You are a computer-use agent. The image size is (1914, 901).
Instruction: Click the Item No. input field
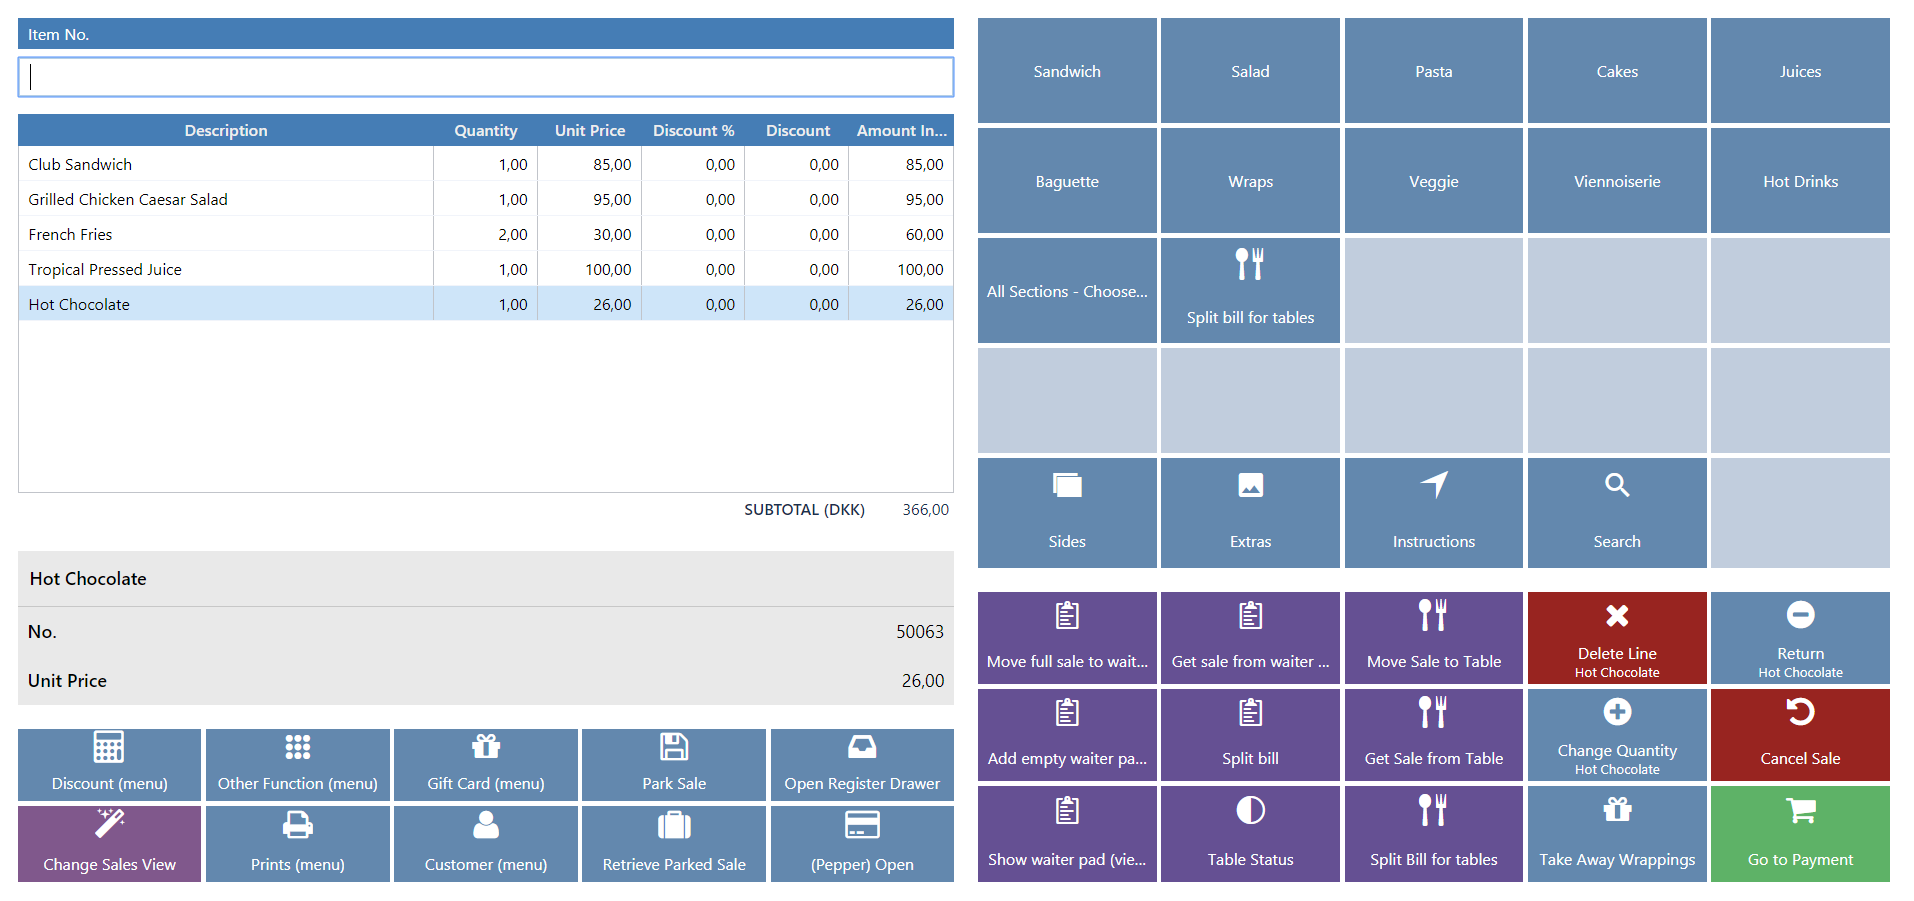pyautogui.click(x=486, y=77)
